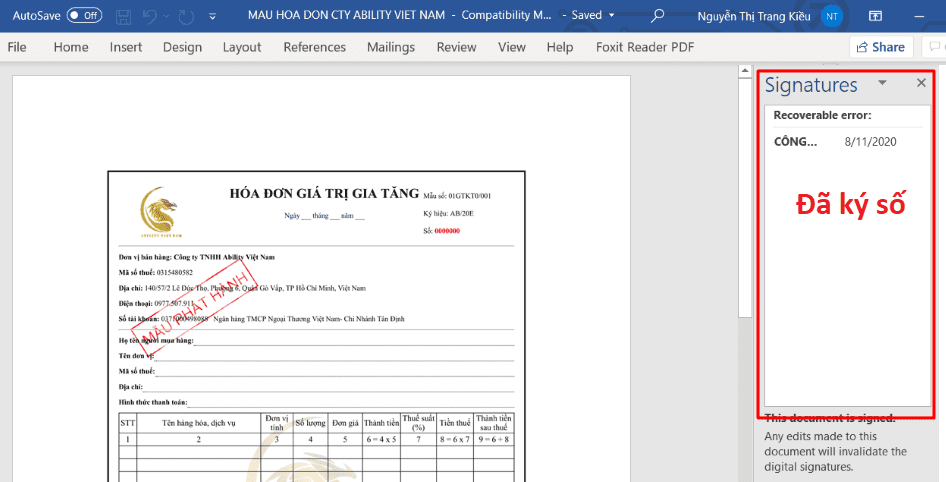Open Ribbon Display Options icon

[875, 16]
